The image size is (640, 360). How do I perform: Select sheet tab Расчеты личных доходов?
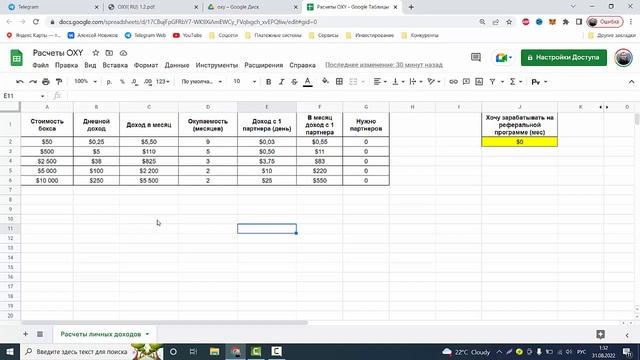coord(100,334)
